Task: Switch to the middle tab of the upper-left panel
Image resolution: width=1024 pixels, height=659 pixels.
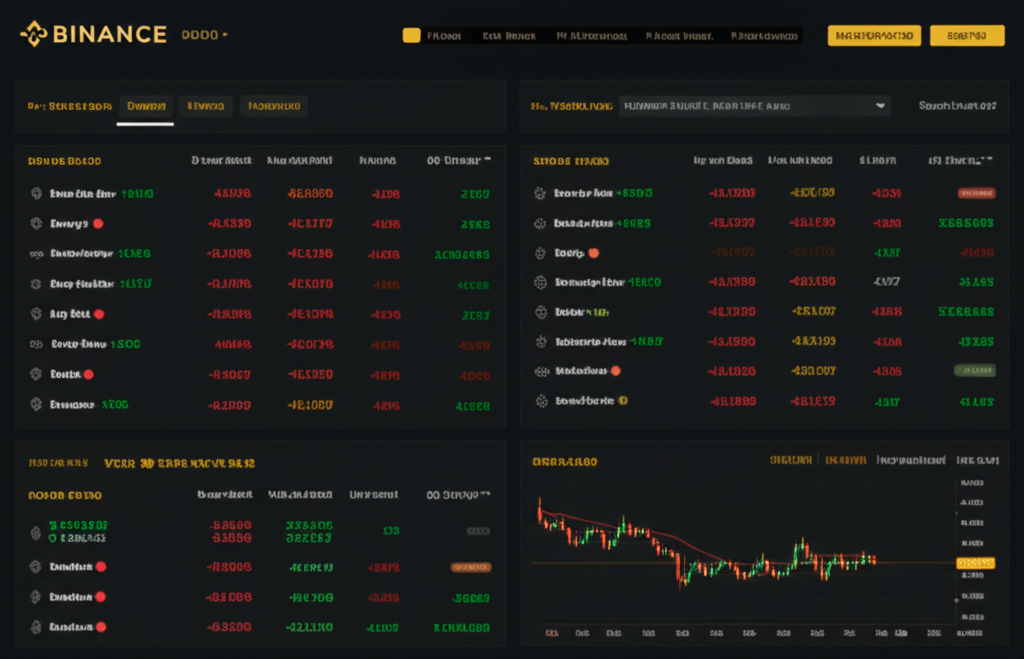Action: (205, 106)
